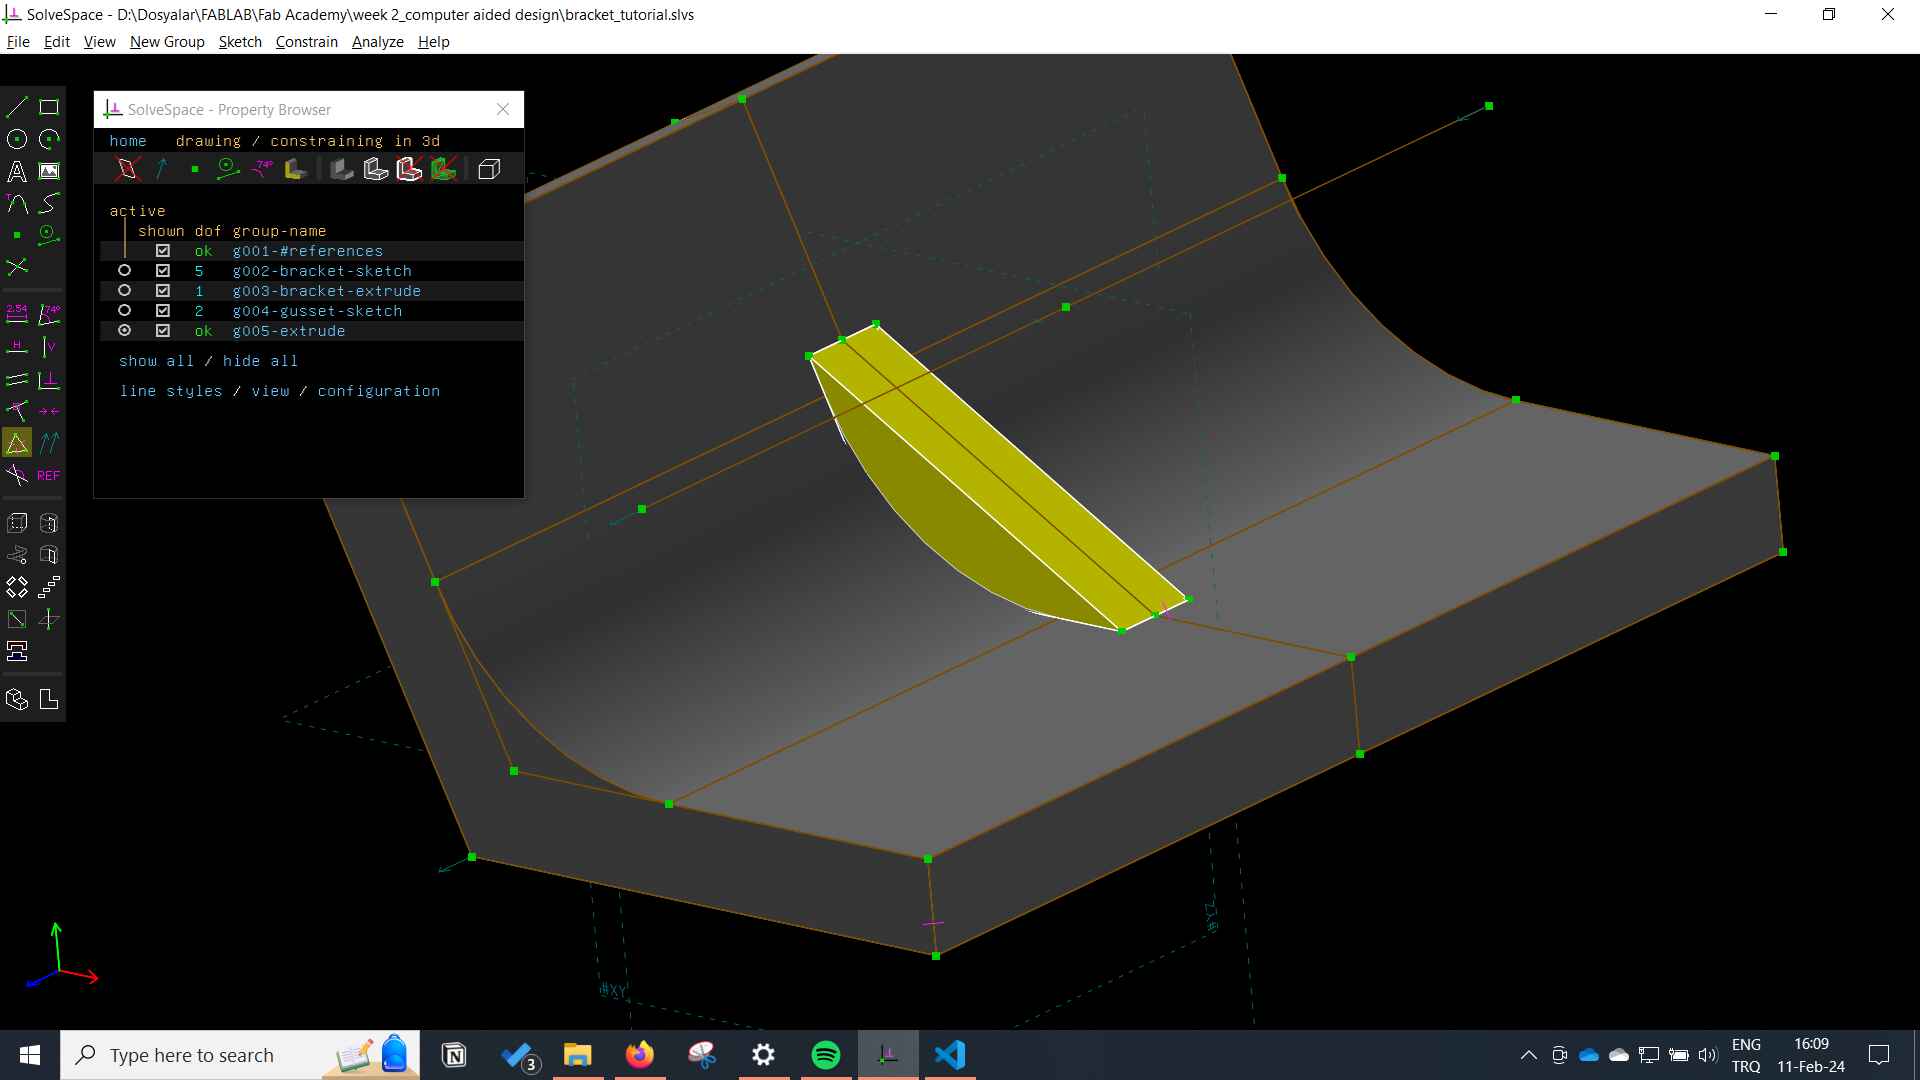Create a new Lathe group icon
The image size is (1920, 1080).
[x=49, y=523]
